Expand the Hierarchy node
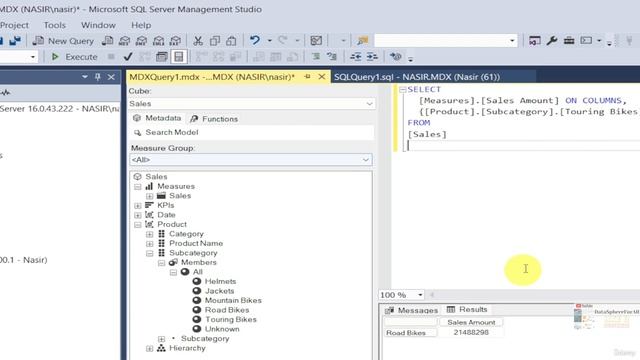Image resolution: width=640 pixels, height=360 pixels. click(150, 349)
